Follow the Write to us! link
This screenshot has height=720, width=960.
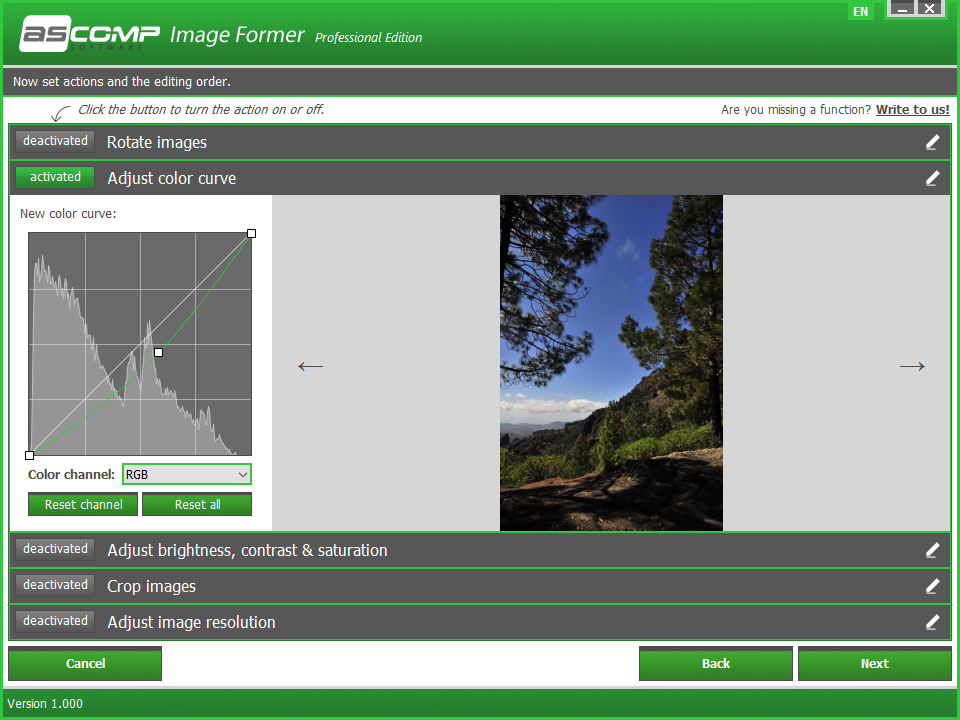point(912,110)
